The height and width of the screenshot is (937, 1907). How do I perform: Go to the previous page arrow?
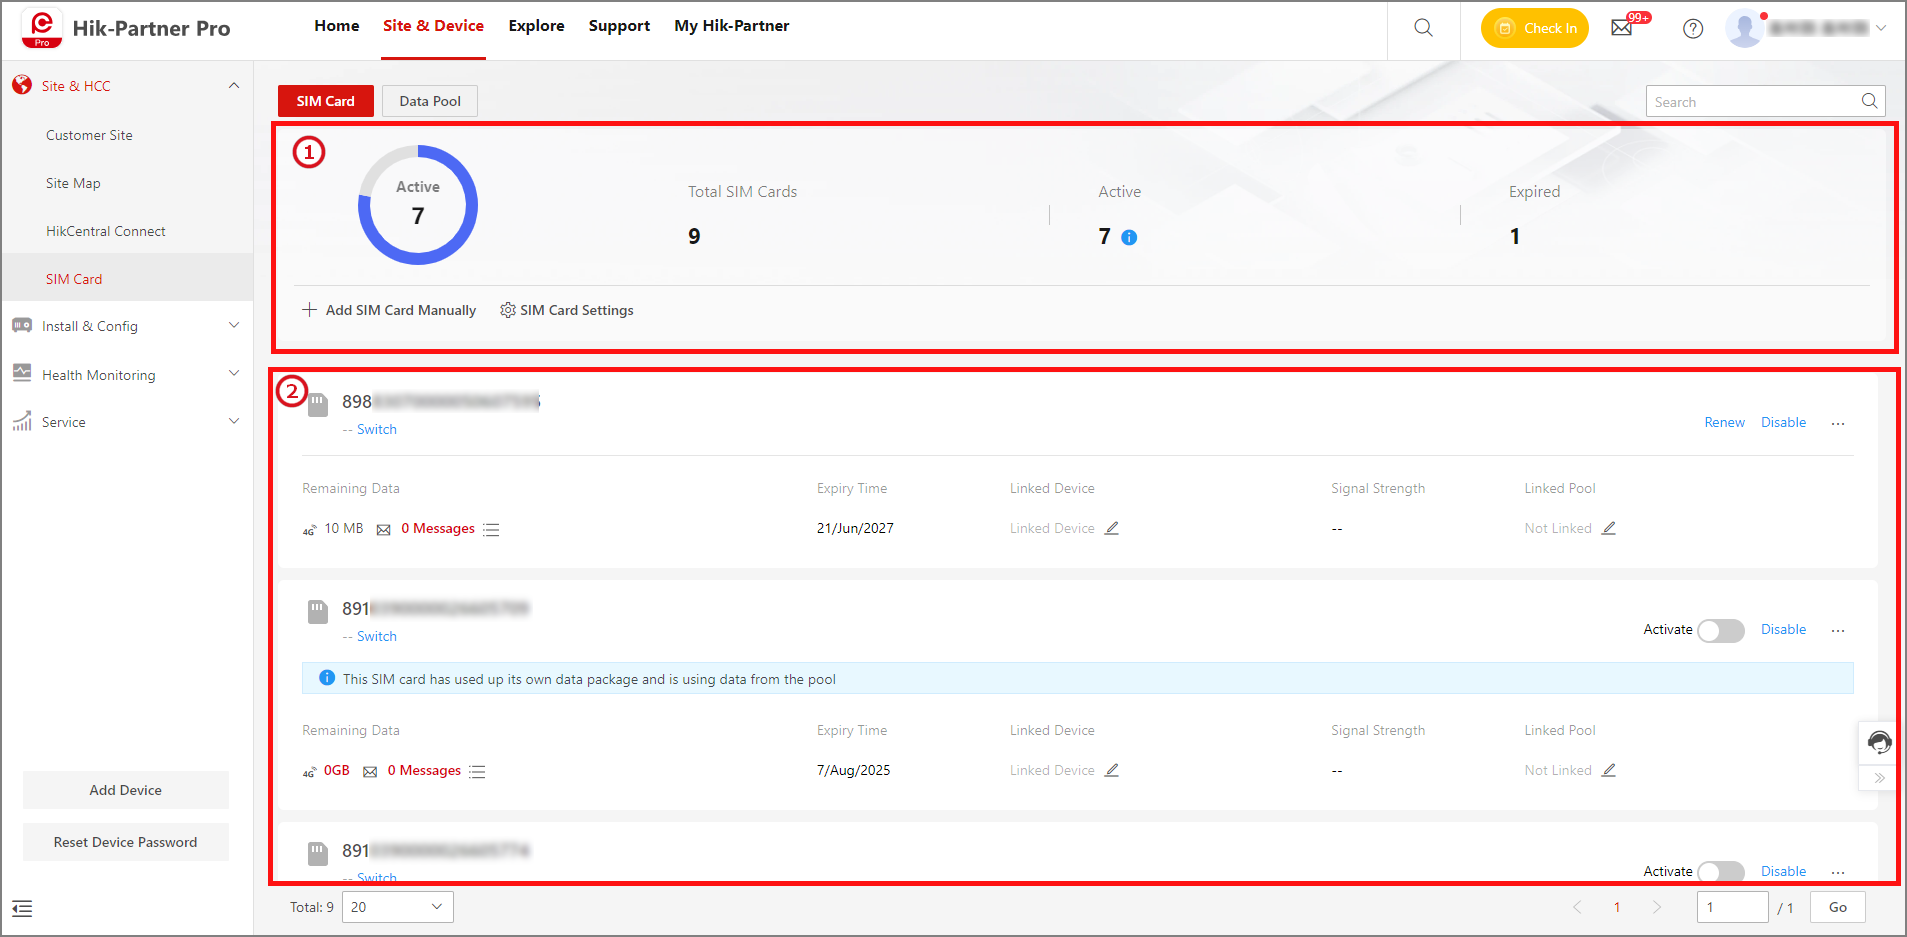1577,907
